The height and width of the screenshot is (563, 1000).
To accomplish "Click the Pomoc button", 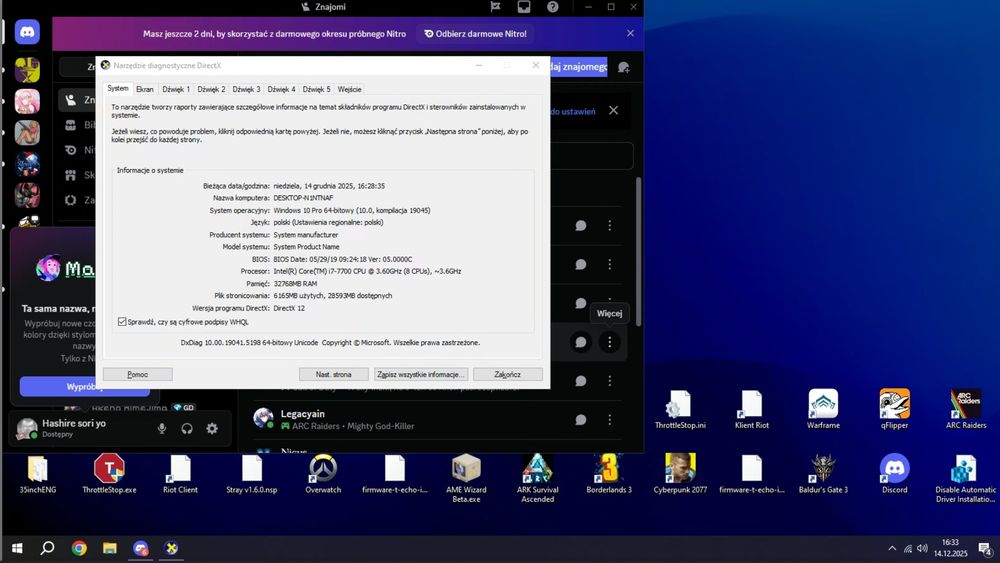I will pyautogui.click(x=138, y=374).
